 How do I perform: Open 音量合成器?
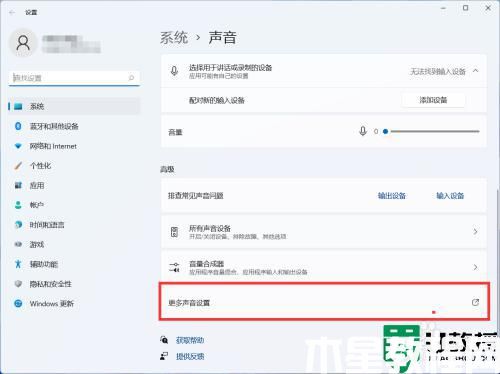click(x=324, y=267)
